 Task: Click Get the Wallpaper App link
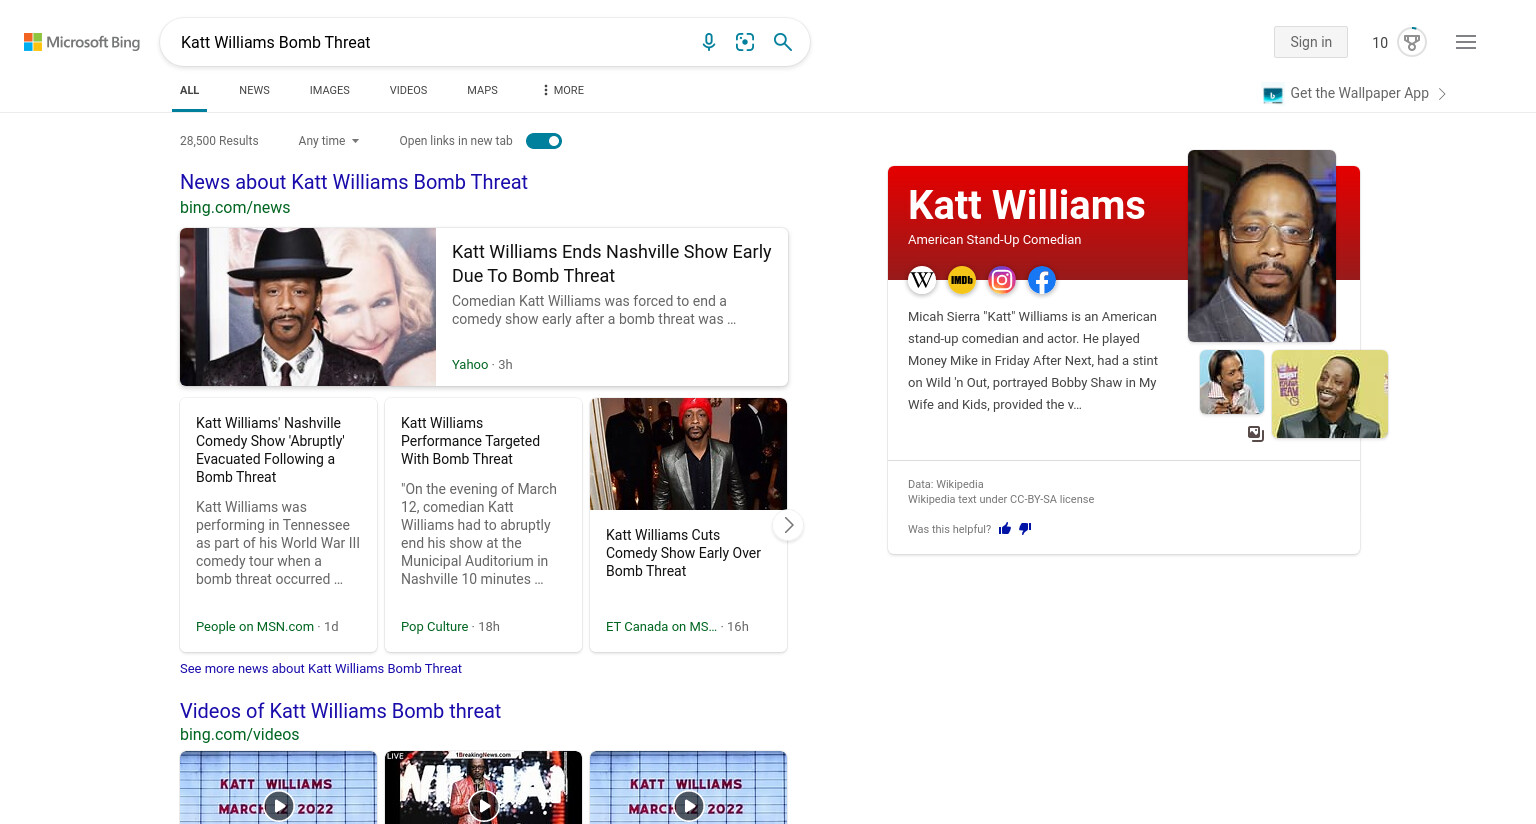[x=1359, y=93]
